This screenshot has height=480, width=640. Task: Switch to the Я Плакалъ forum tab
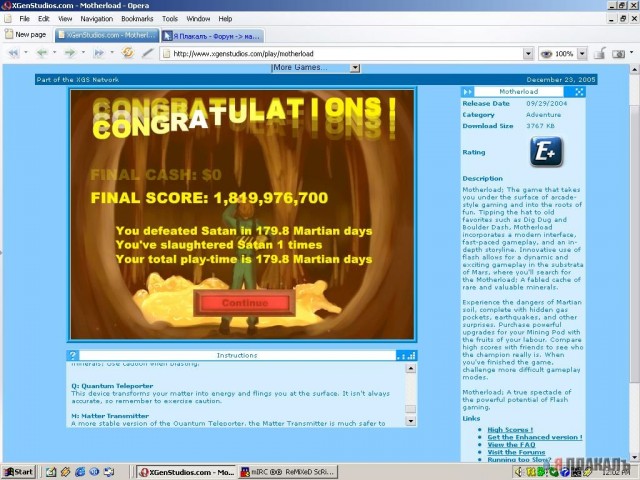(213, 36)
